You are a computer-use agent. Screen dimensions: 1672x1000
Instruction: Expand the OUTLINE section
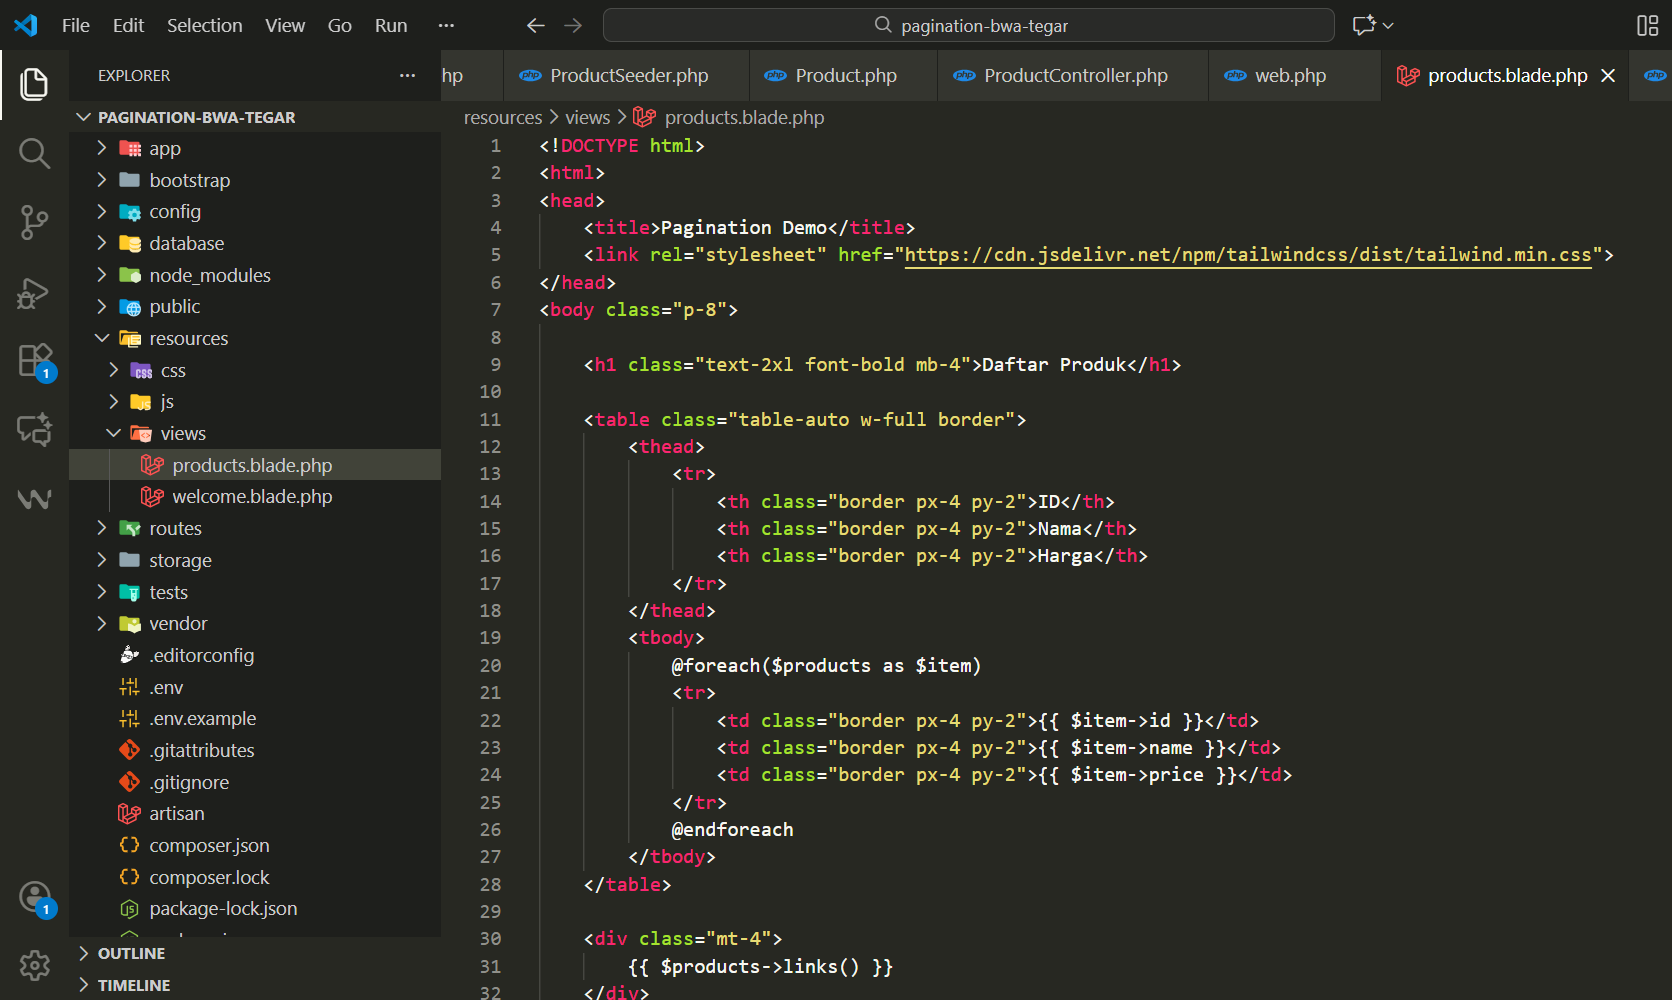coord(131,954)
